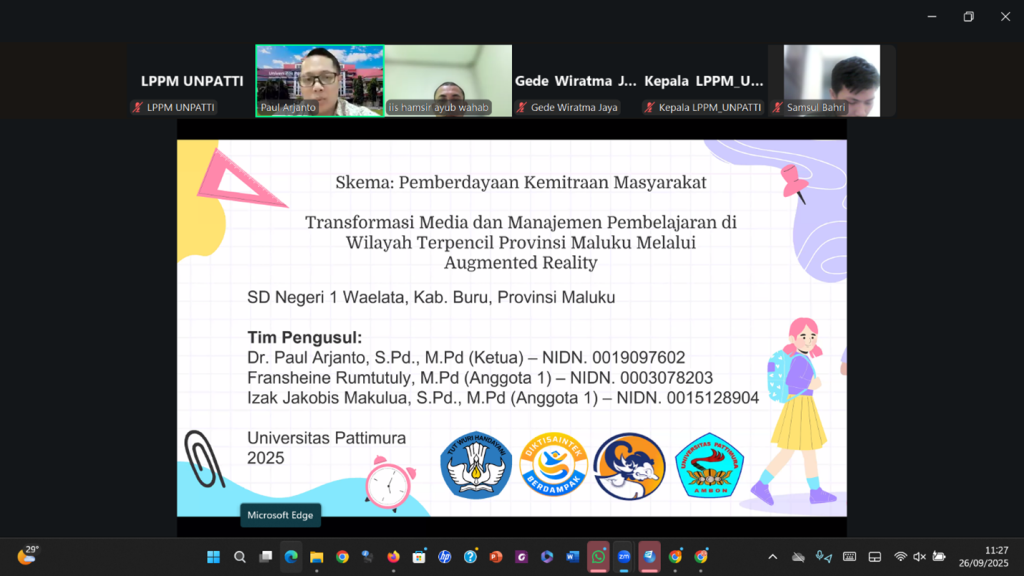Toggle the muted speaker volume icon
Viewport: 1024px width, 576px height.
coord(919,557)
